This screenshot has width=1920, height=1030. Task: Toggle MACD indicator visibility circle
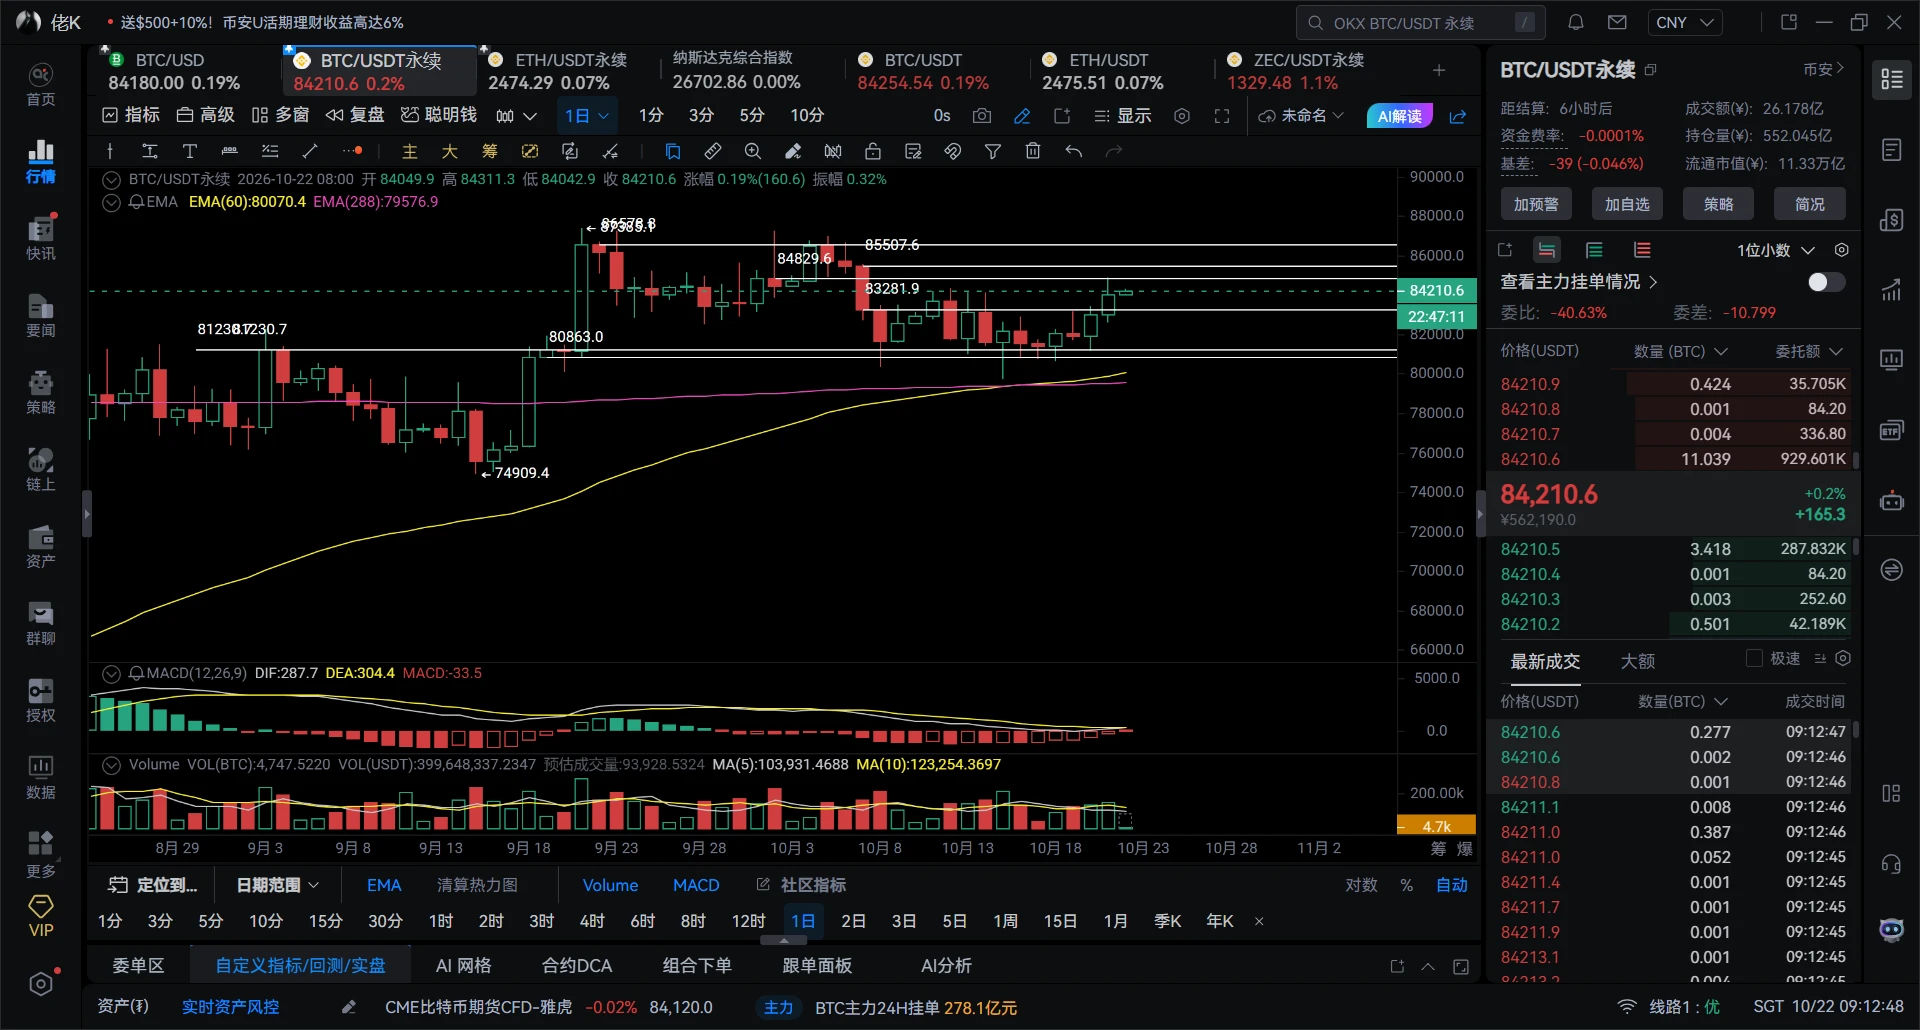[x=112, y=673]
